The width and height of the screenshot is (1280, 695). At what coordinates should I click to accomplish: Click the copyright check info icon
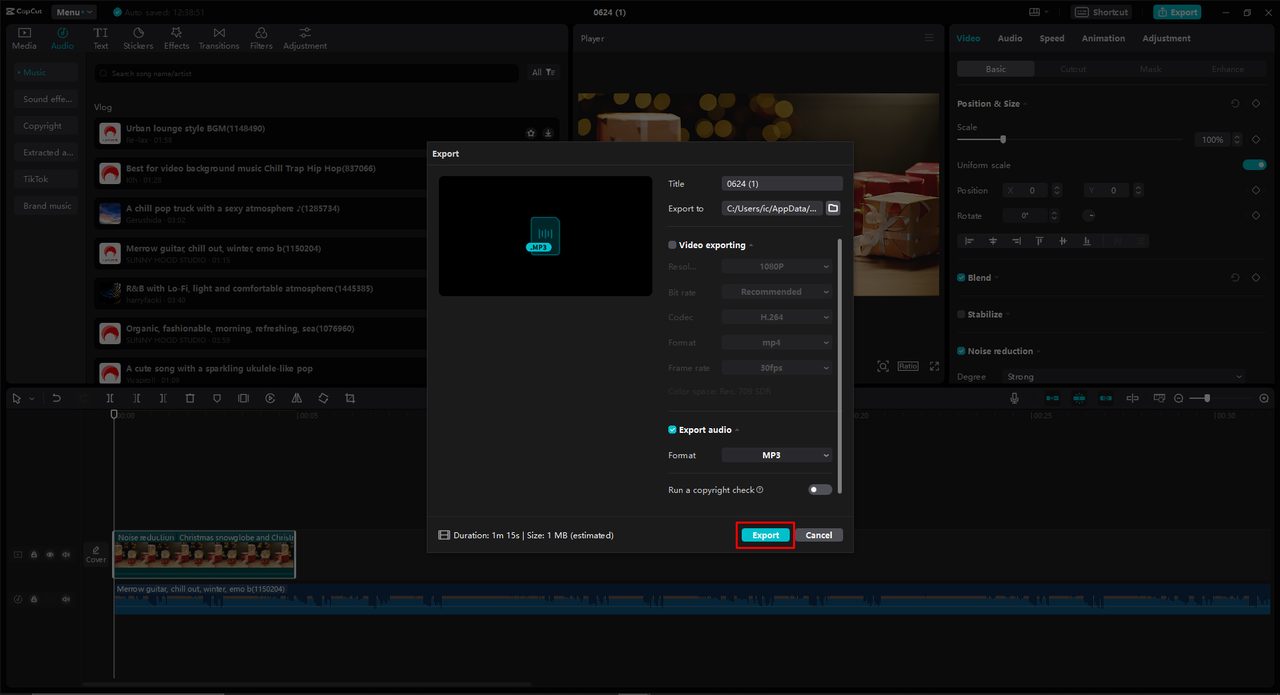(x=760, y=490)
